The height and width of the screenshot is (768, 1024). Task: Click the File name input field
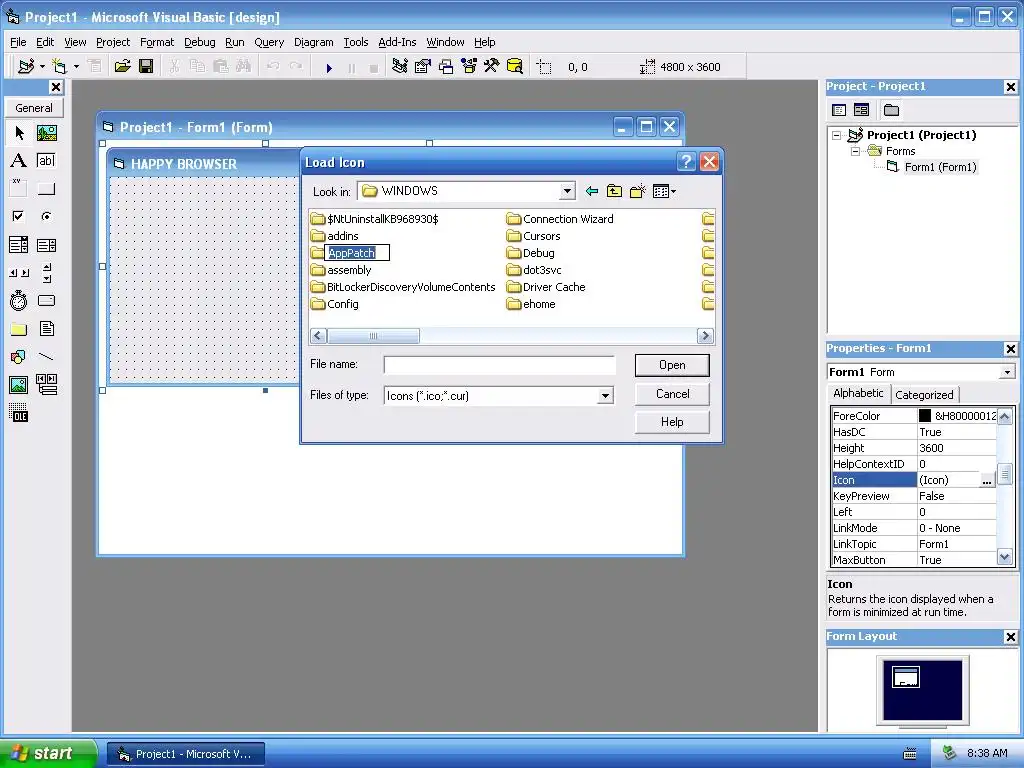point(500,365)
